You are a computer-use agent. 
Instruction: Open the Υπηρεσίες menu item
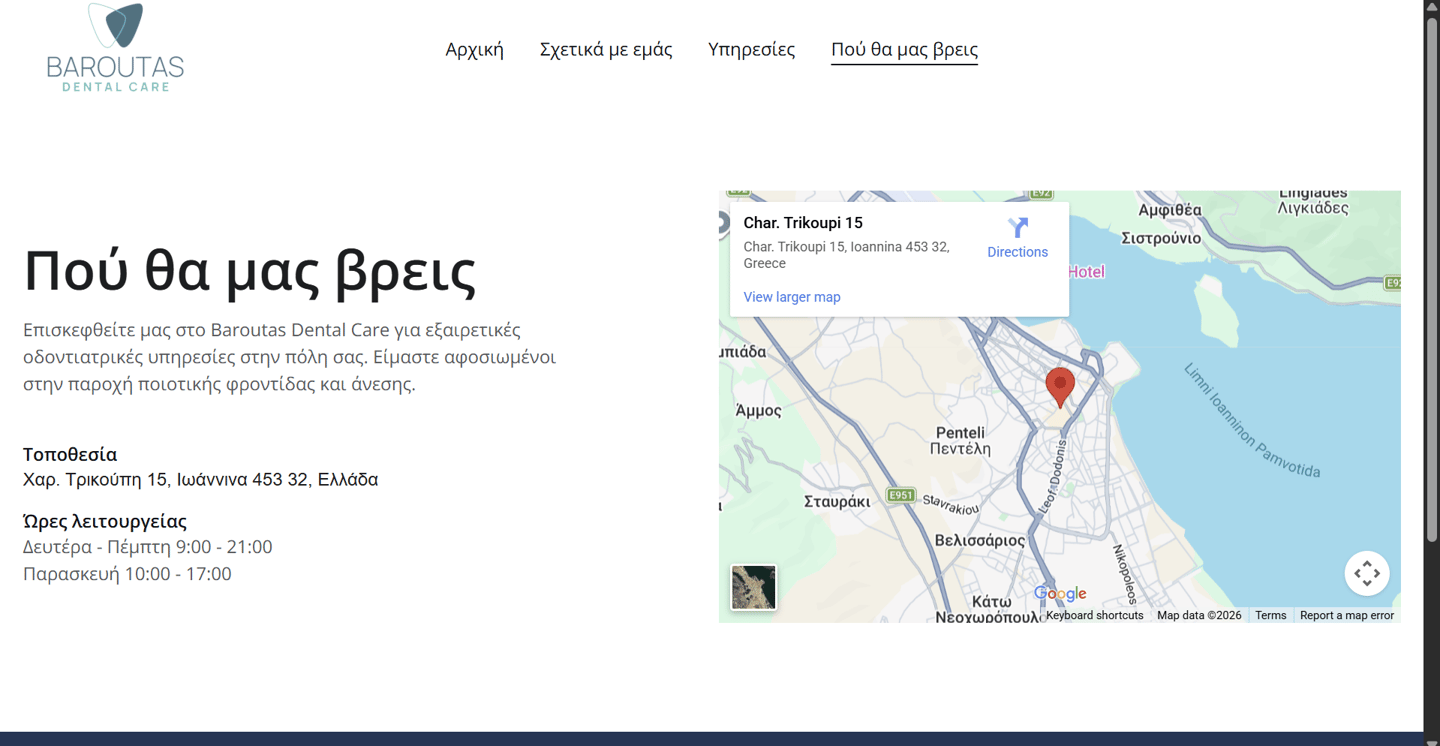[x=751, y=49]
